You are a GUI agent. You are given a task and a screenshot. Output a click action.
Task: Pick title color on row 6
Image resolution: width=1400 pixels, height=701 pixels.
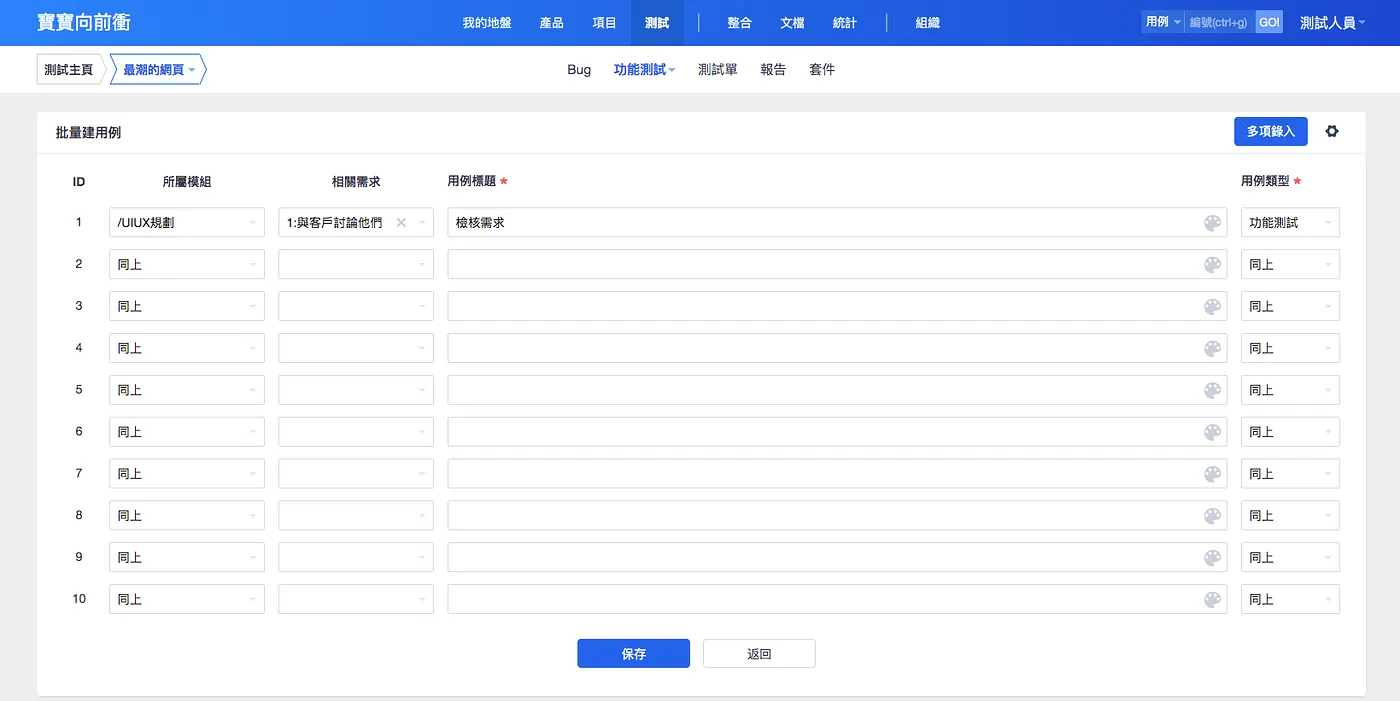pos(1212,433)
